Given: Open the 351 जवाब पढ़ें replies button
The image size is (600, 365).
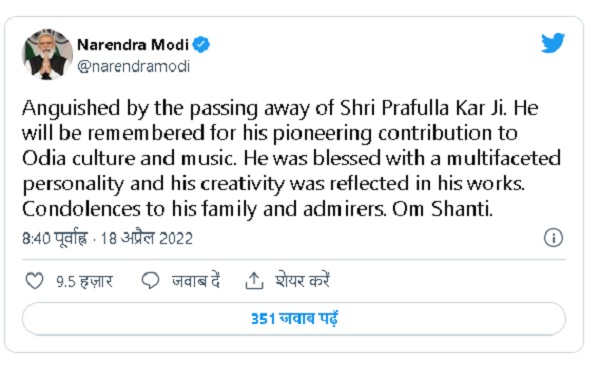Looking at the screenshot, I should click(x=294, y=318).
